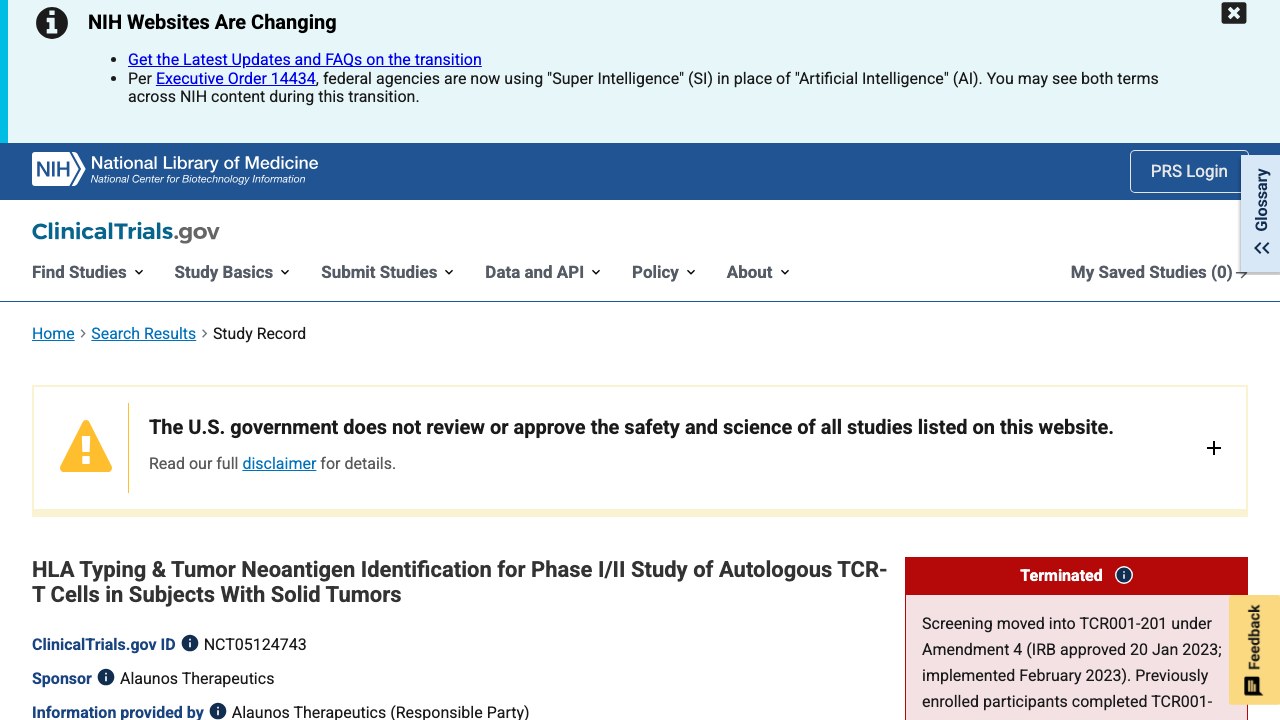Go to Search Results breadcrumb
Screen dimensions: 1280x720
(x=143, y=333)
